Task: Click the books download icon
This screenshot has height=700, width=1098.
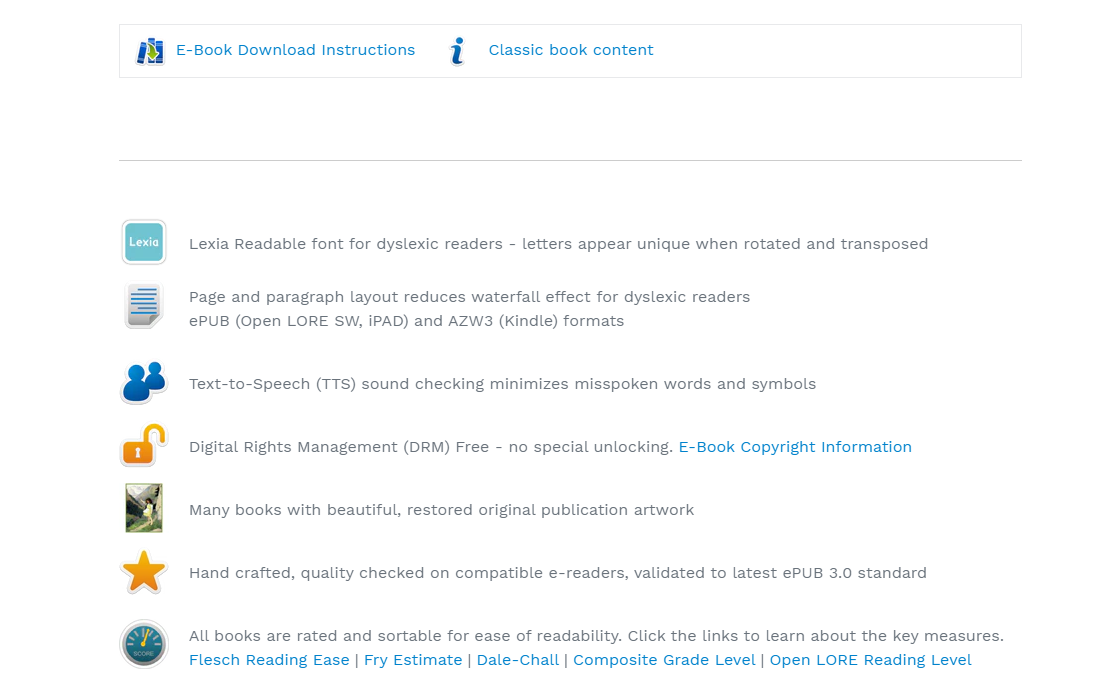Action: (x=150, y=51)
